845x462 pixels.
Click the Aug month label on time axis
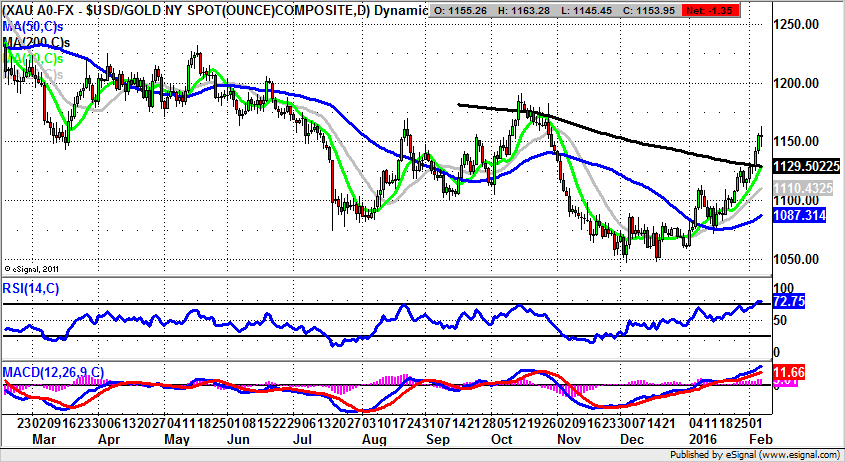376,439
